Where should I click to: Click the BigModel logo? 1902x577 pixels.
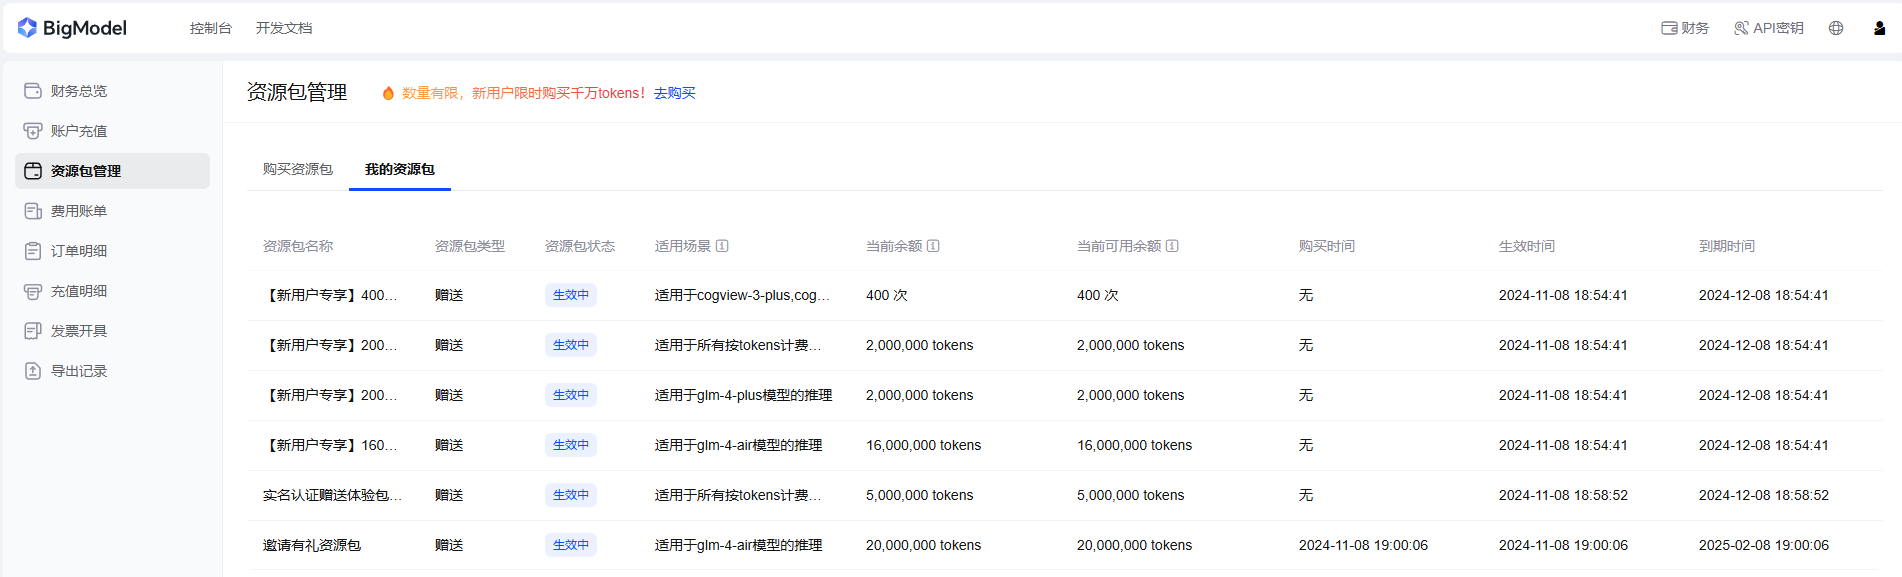pos(72,28)
